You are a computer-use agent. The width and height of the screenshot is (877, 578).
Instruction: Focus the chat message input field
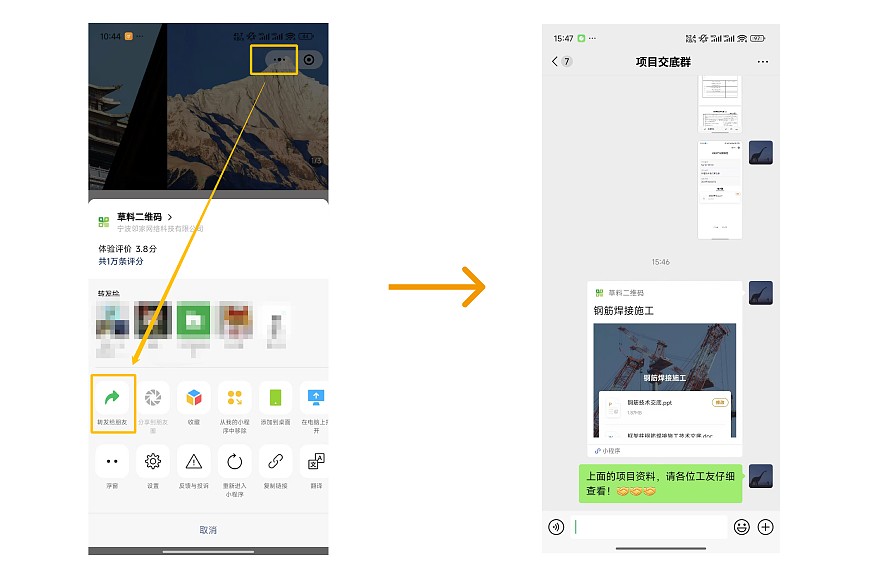pyautogui.click(x=649, y=527)
